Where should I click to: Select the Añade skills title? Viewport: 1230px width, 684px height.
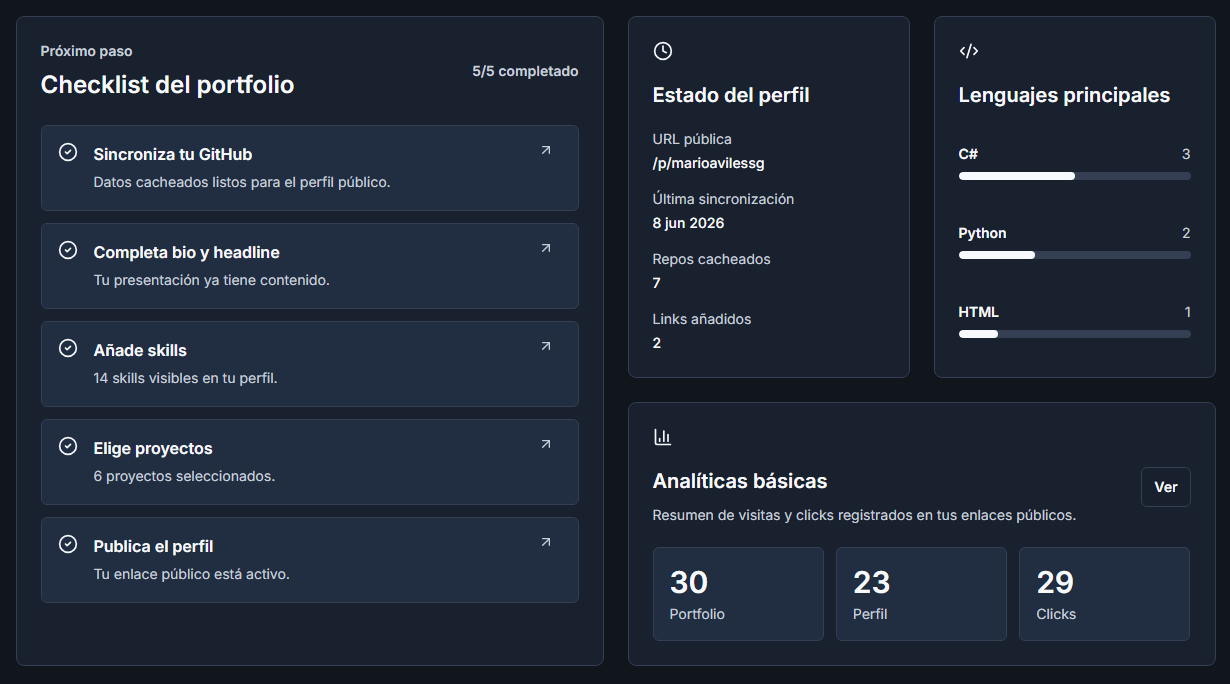pos(140,350)
